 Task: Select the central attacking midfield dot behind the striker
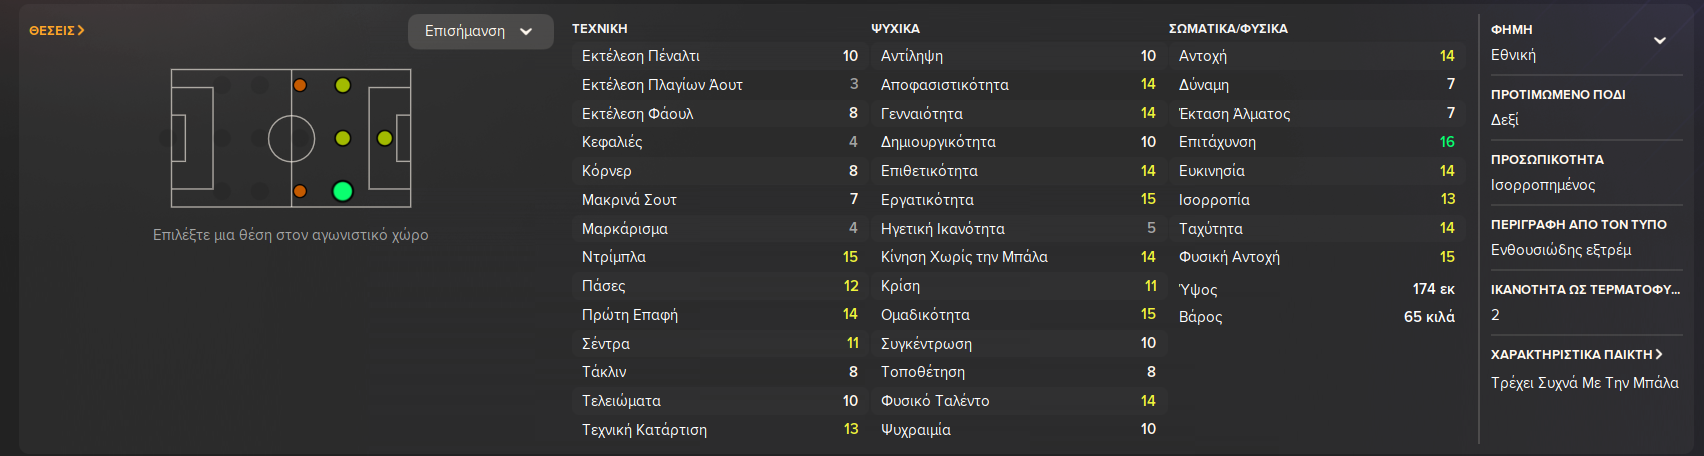click(x=343, y=138)
